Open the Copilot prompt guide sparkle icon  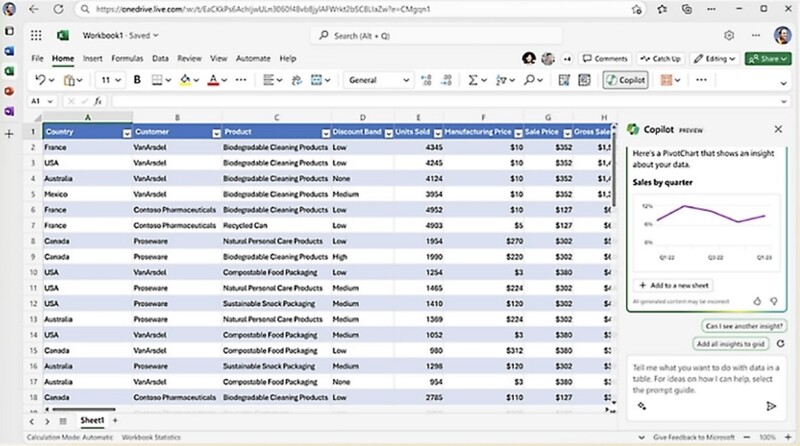click(x=641, y=406)
